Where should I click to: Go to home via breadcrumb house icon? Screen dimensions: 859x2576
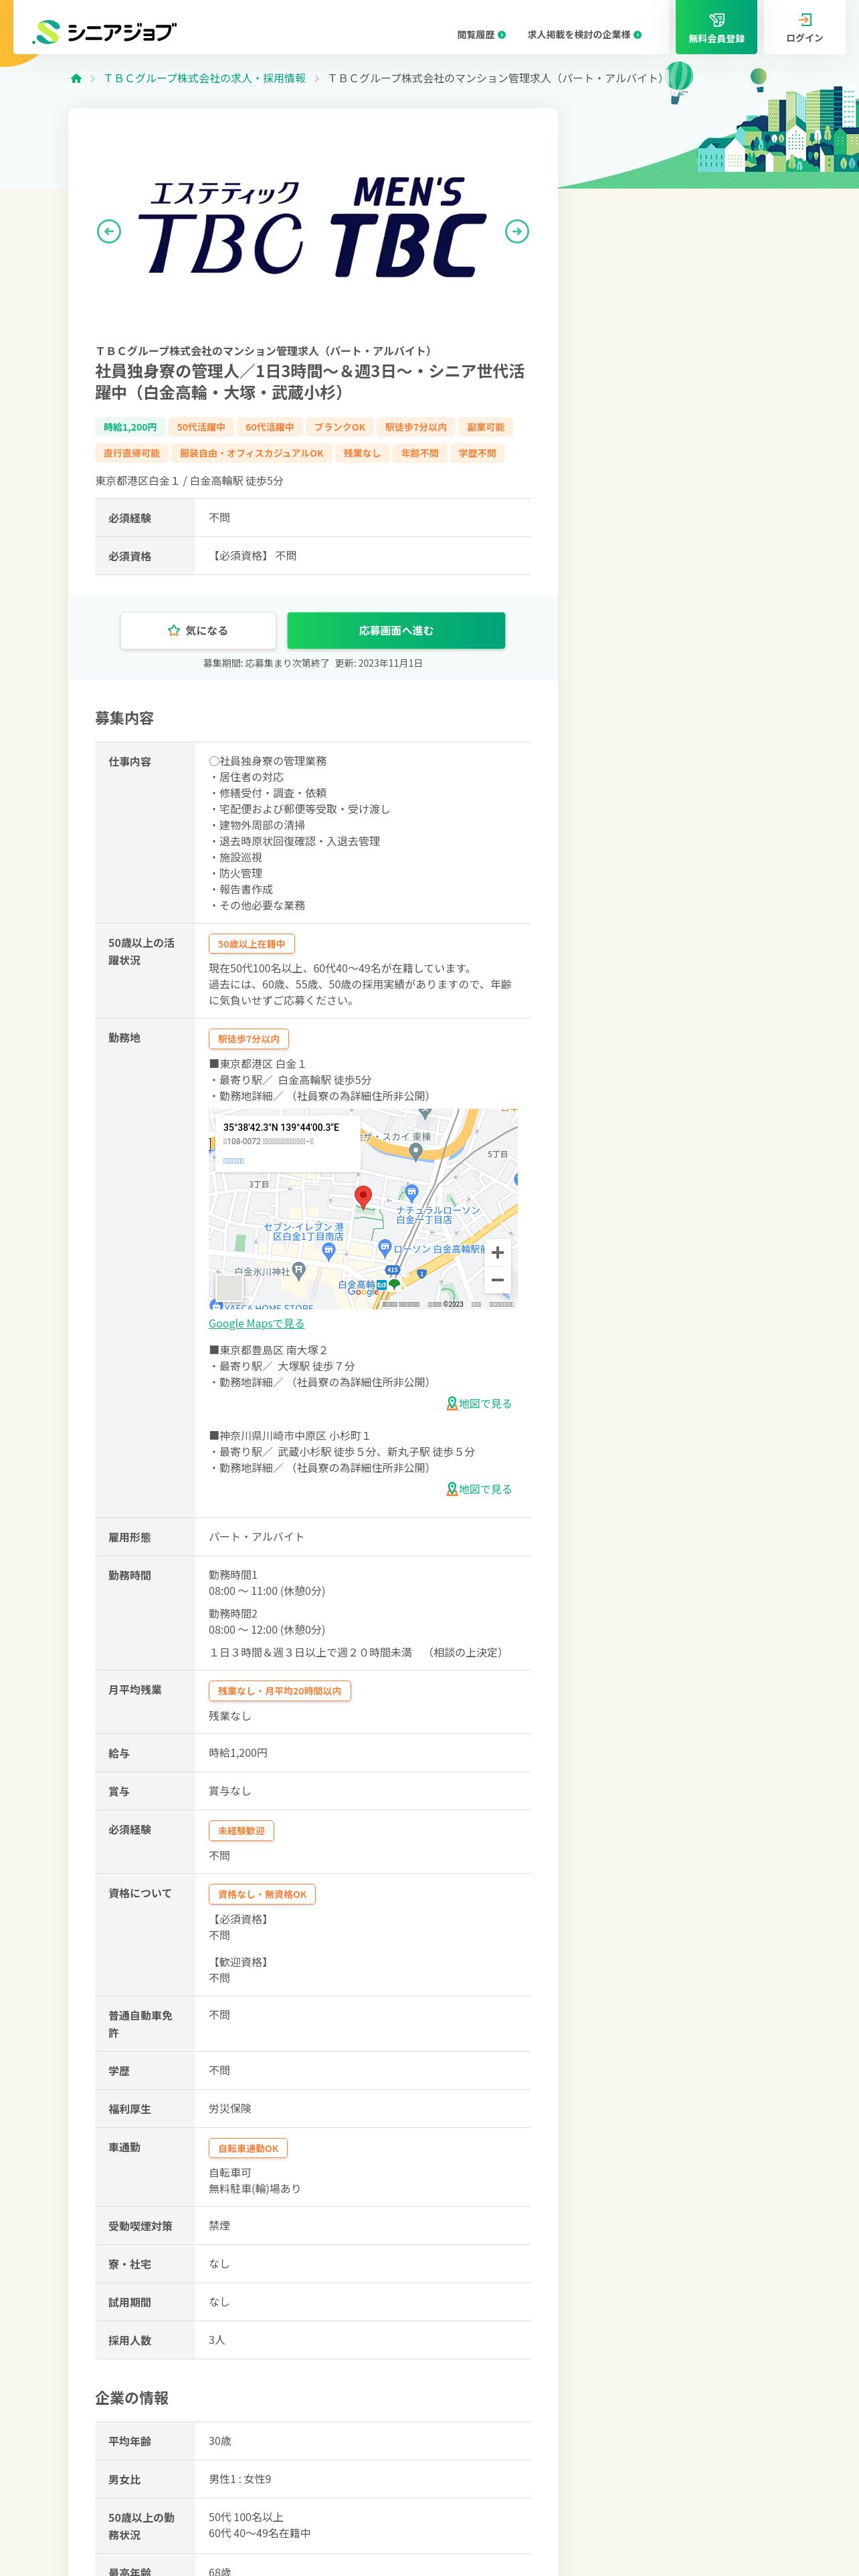tap(76, 78)
